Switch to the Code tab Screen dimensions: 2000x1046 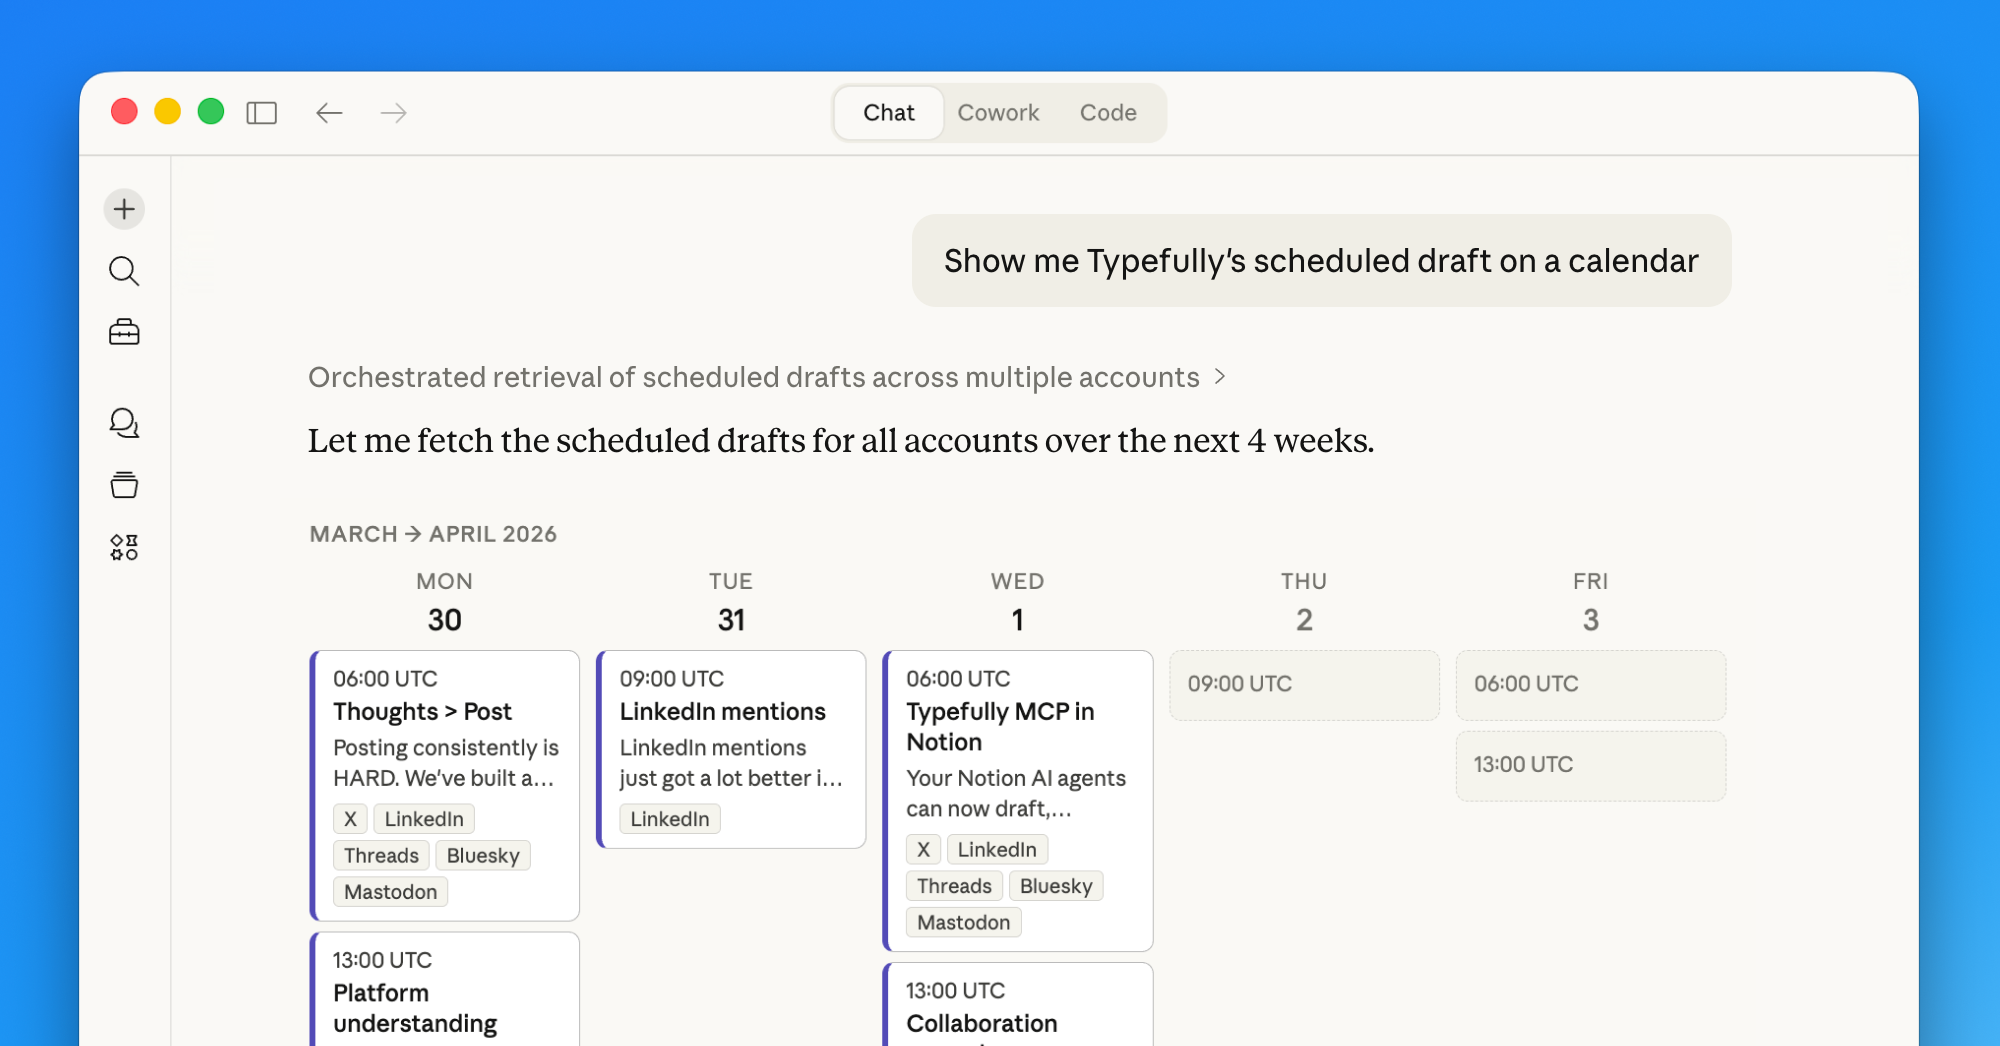[x=1107, y=113]
